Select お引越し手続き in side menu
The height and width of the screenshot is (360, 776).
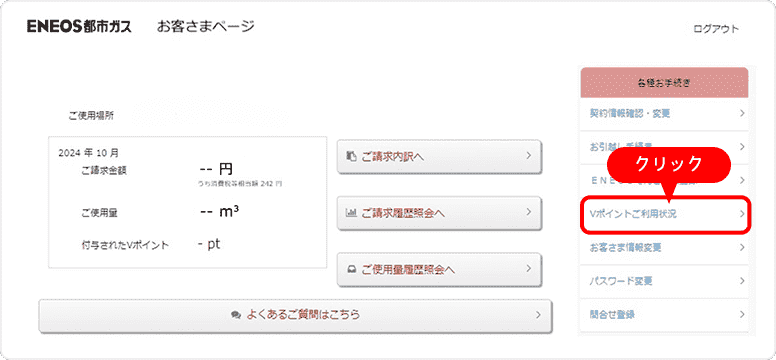(664, 147)
